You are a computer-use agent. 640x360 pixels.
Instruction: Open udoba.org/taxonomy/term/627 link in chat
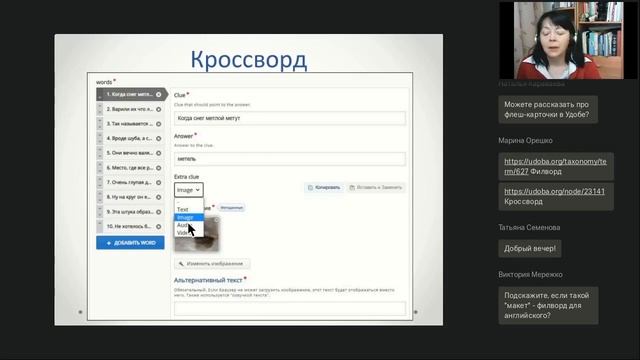[555, 166]
